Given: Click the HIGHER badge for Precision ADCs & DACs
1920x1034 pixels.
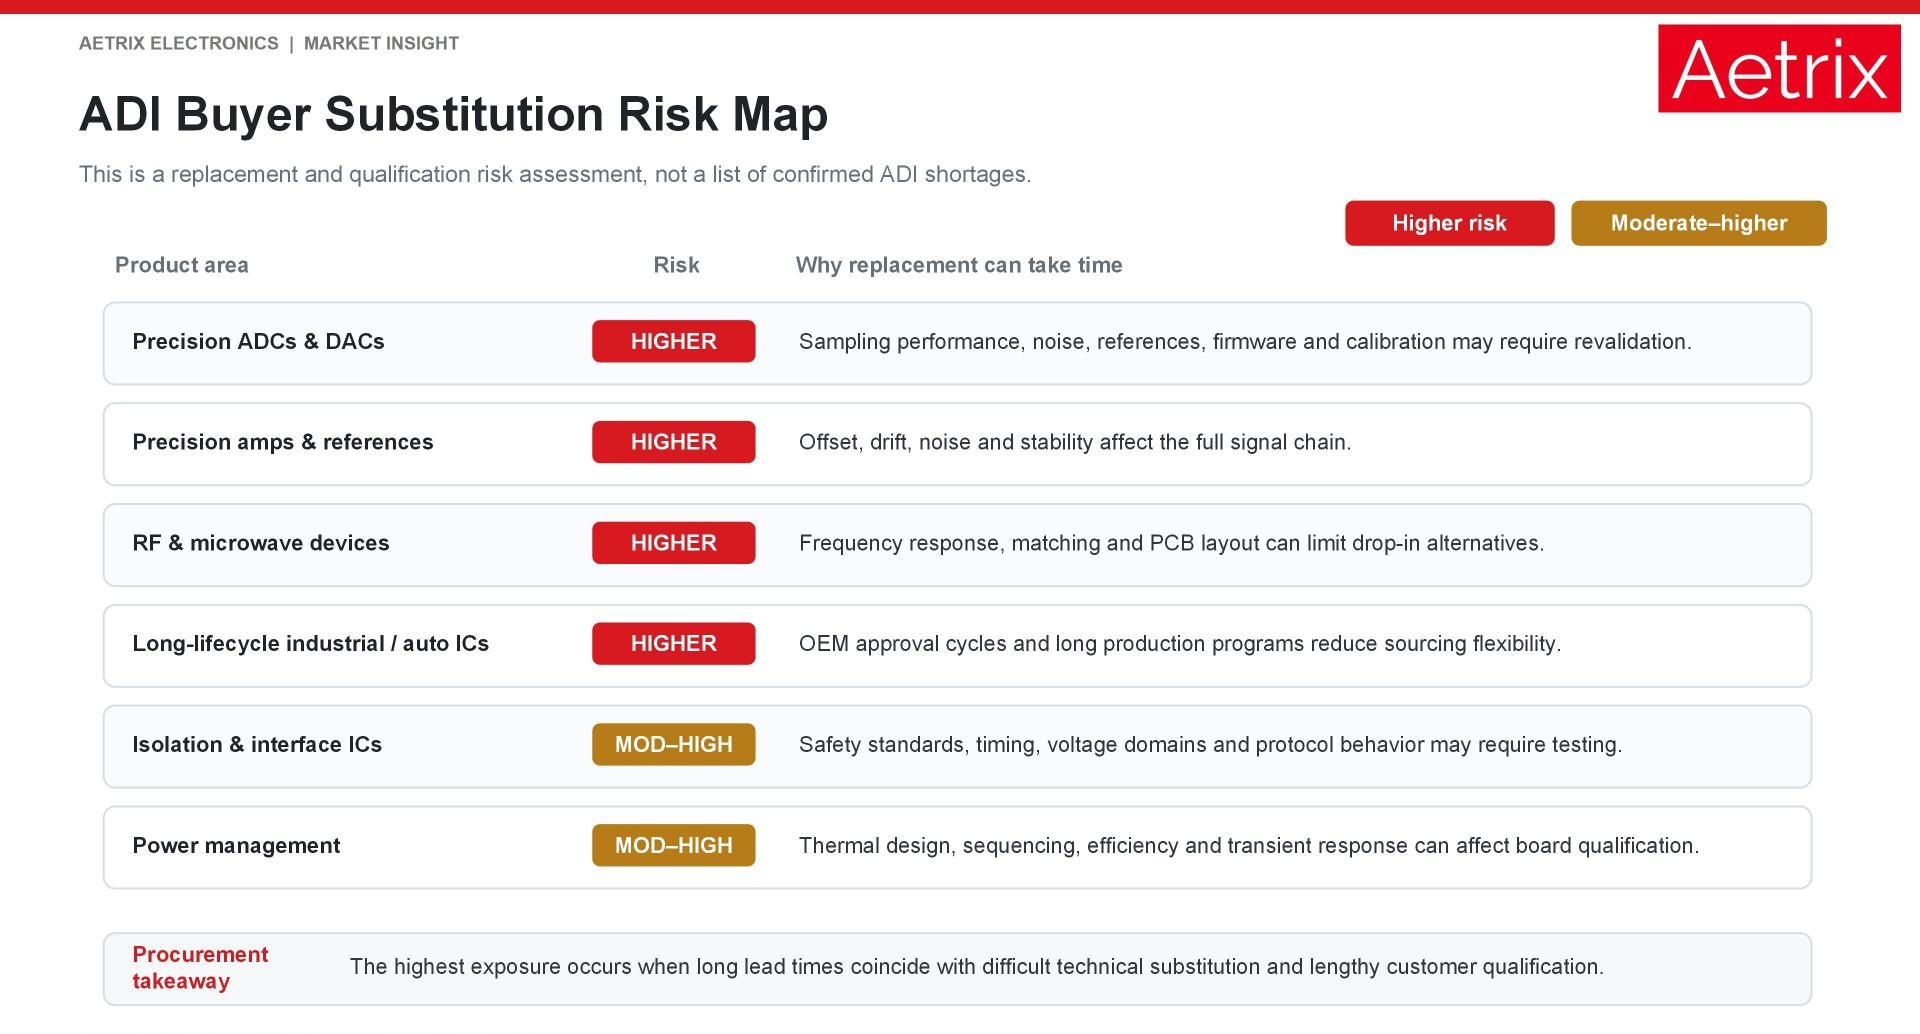Looking at the screenshot, I should pos(673,341).
